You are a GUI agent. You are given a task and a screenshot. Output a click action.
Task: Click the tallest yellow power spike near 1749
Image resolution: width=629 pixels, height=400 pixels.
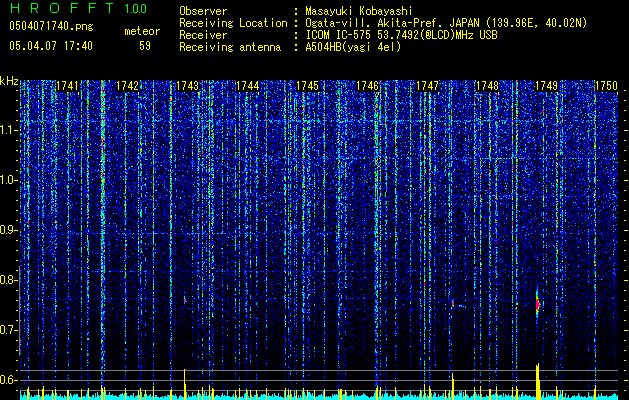[x=538, y=381]
